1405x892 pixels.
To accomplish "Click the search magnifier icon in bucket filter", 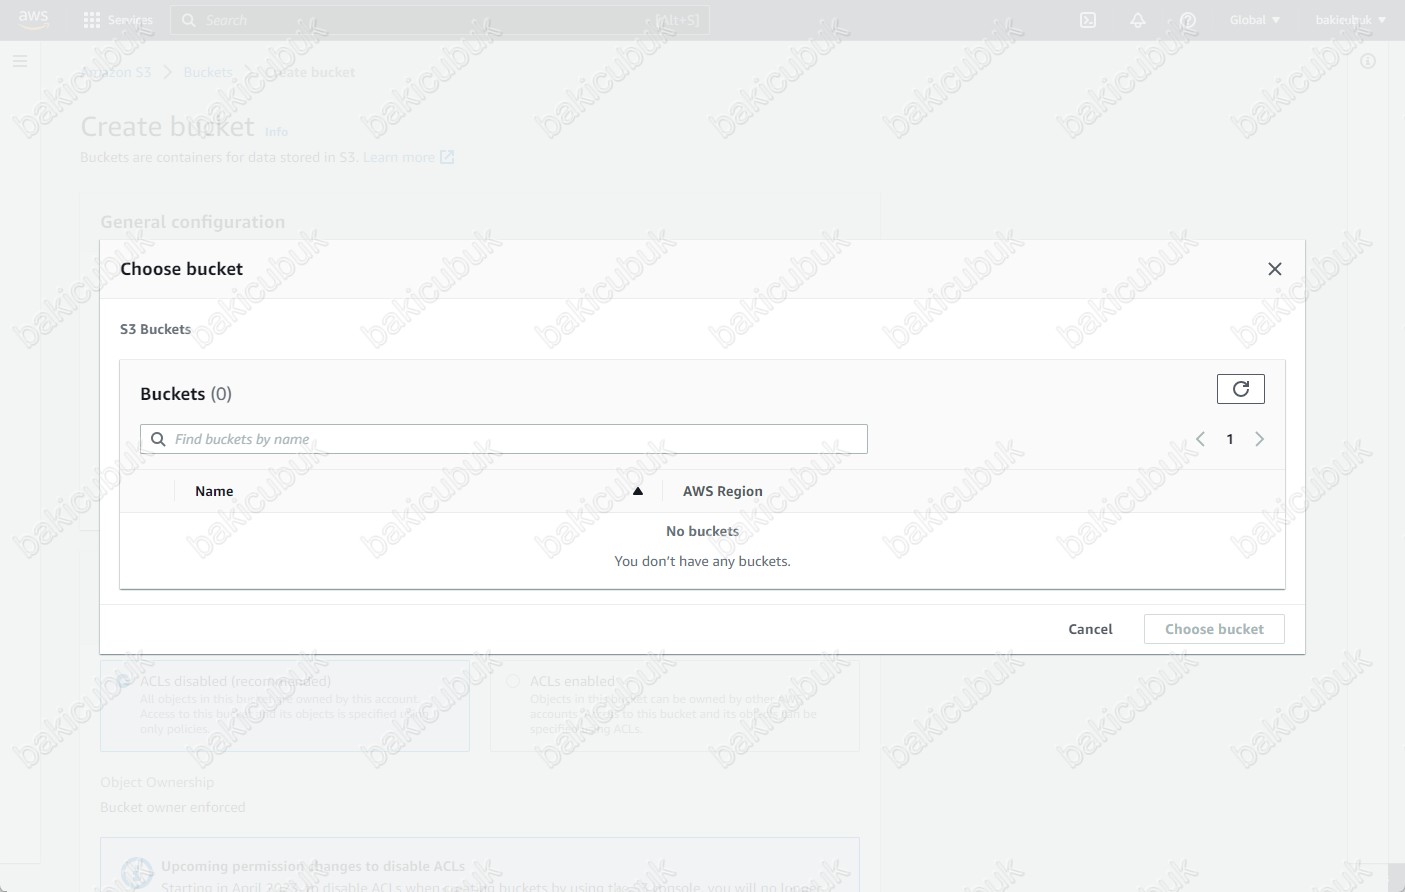I will pyautogui.click(x=158, y=439).
